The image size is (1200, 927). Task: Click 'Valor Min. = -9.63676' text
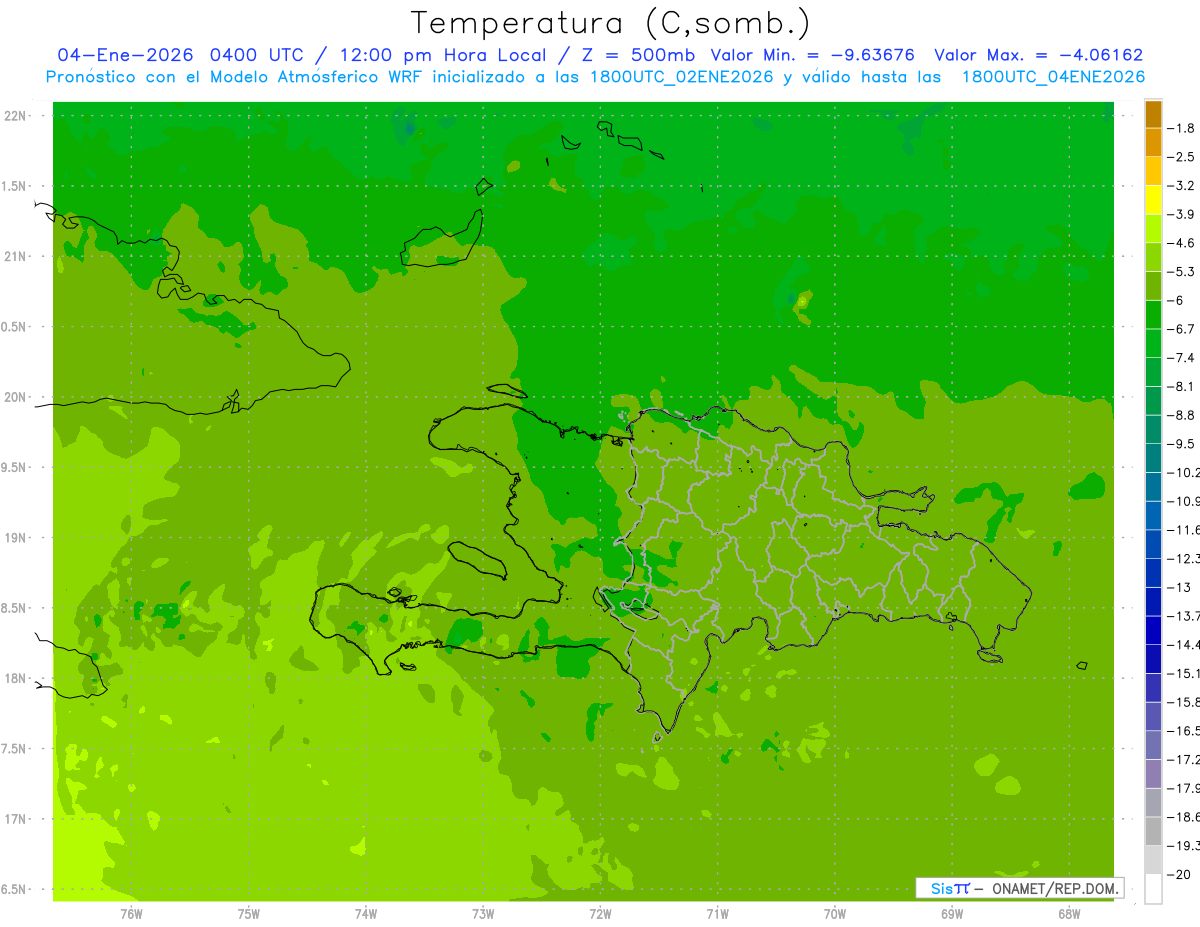(813, 55)
